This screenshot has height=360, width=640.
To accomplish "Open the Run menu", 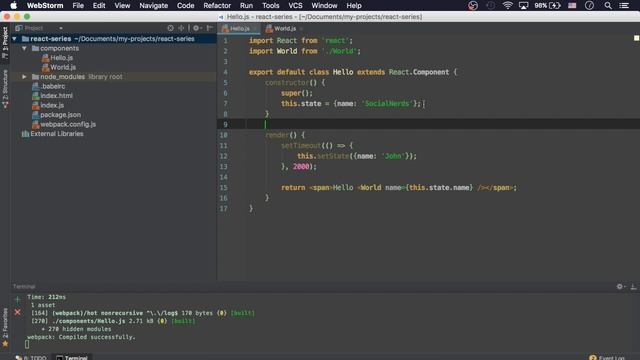I will (x=246, y=6).
